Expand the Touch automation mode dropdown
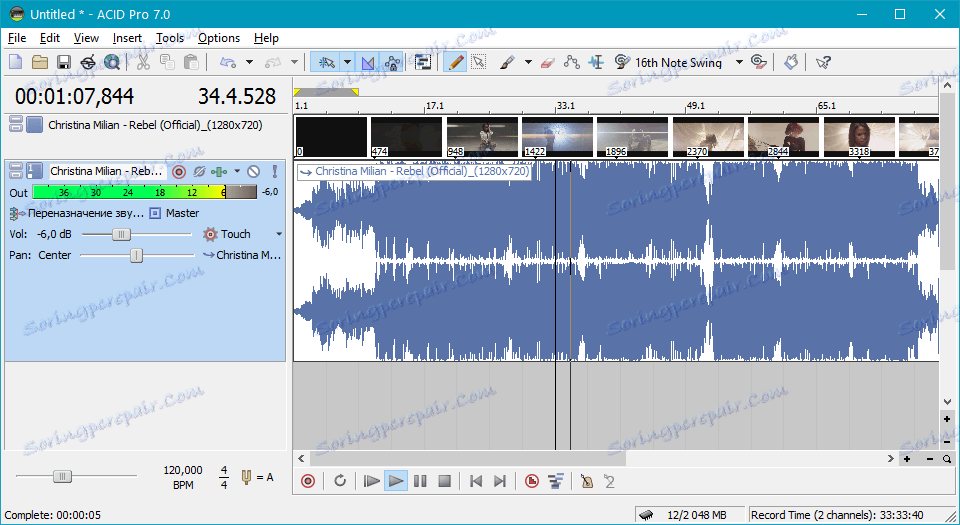960x525 pixels. (279, 234)
